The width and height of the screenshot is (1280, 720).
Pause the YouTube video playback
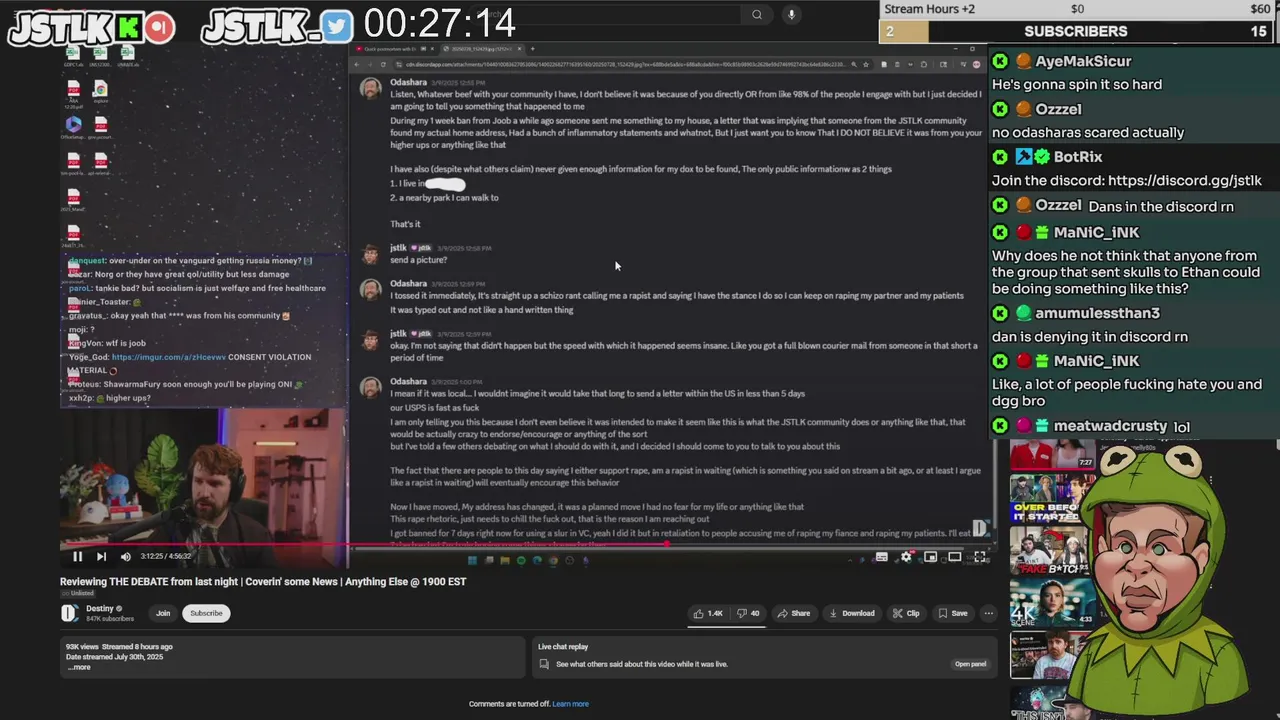[x=77, y=557]
